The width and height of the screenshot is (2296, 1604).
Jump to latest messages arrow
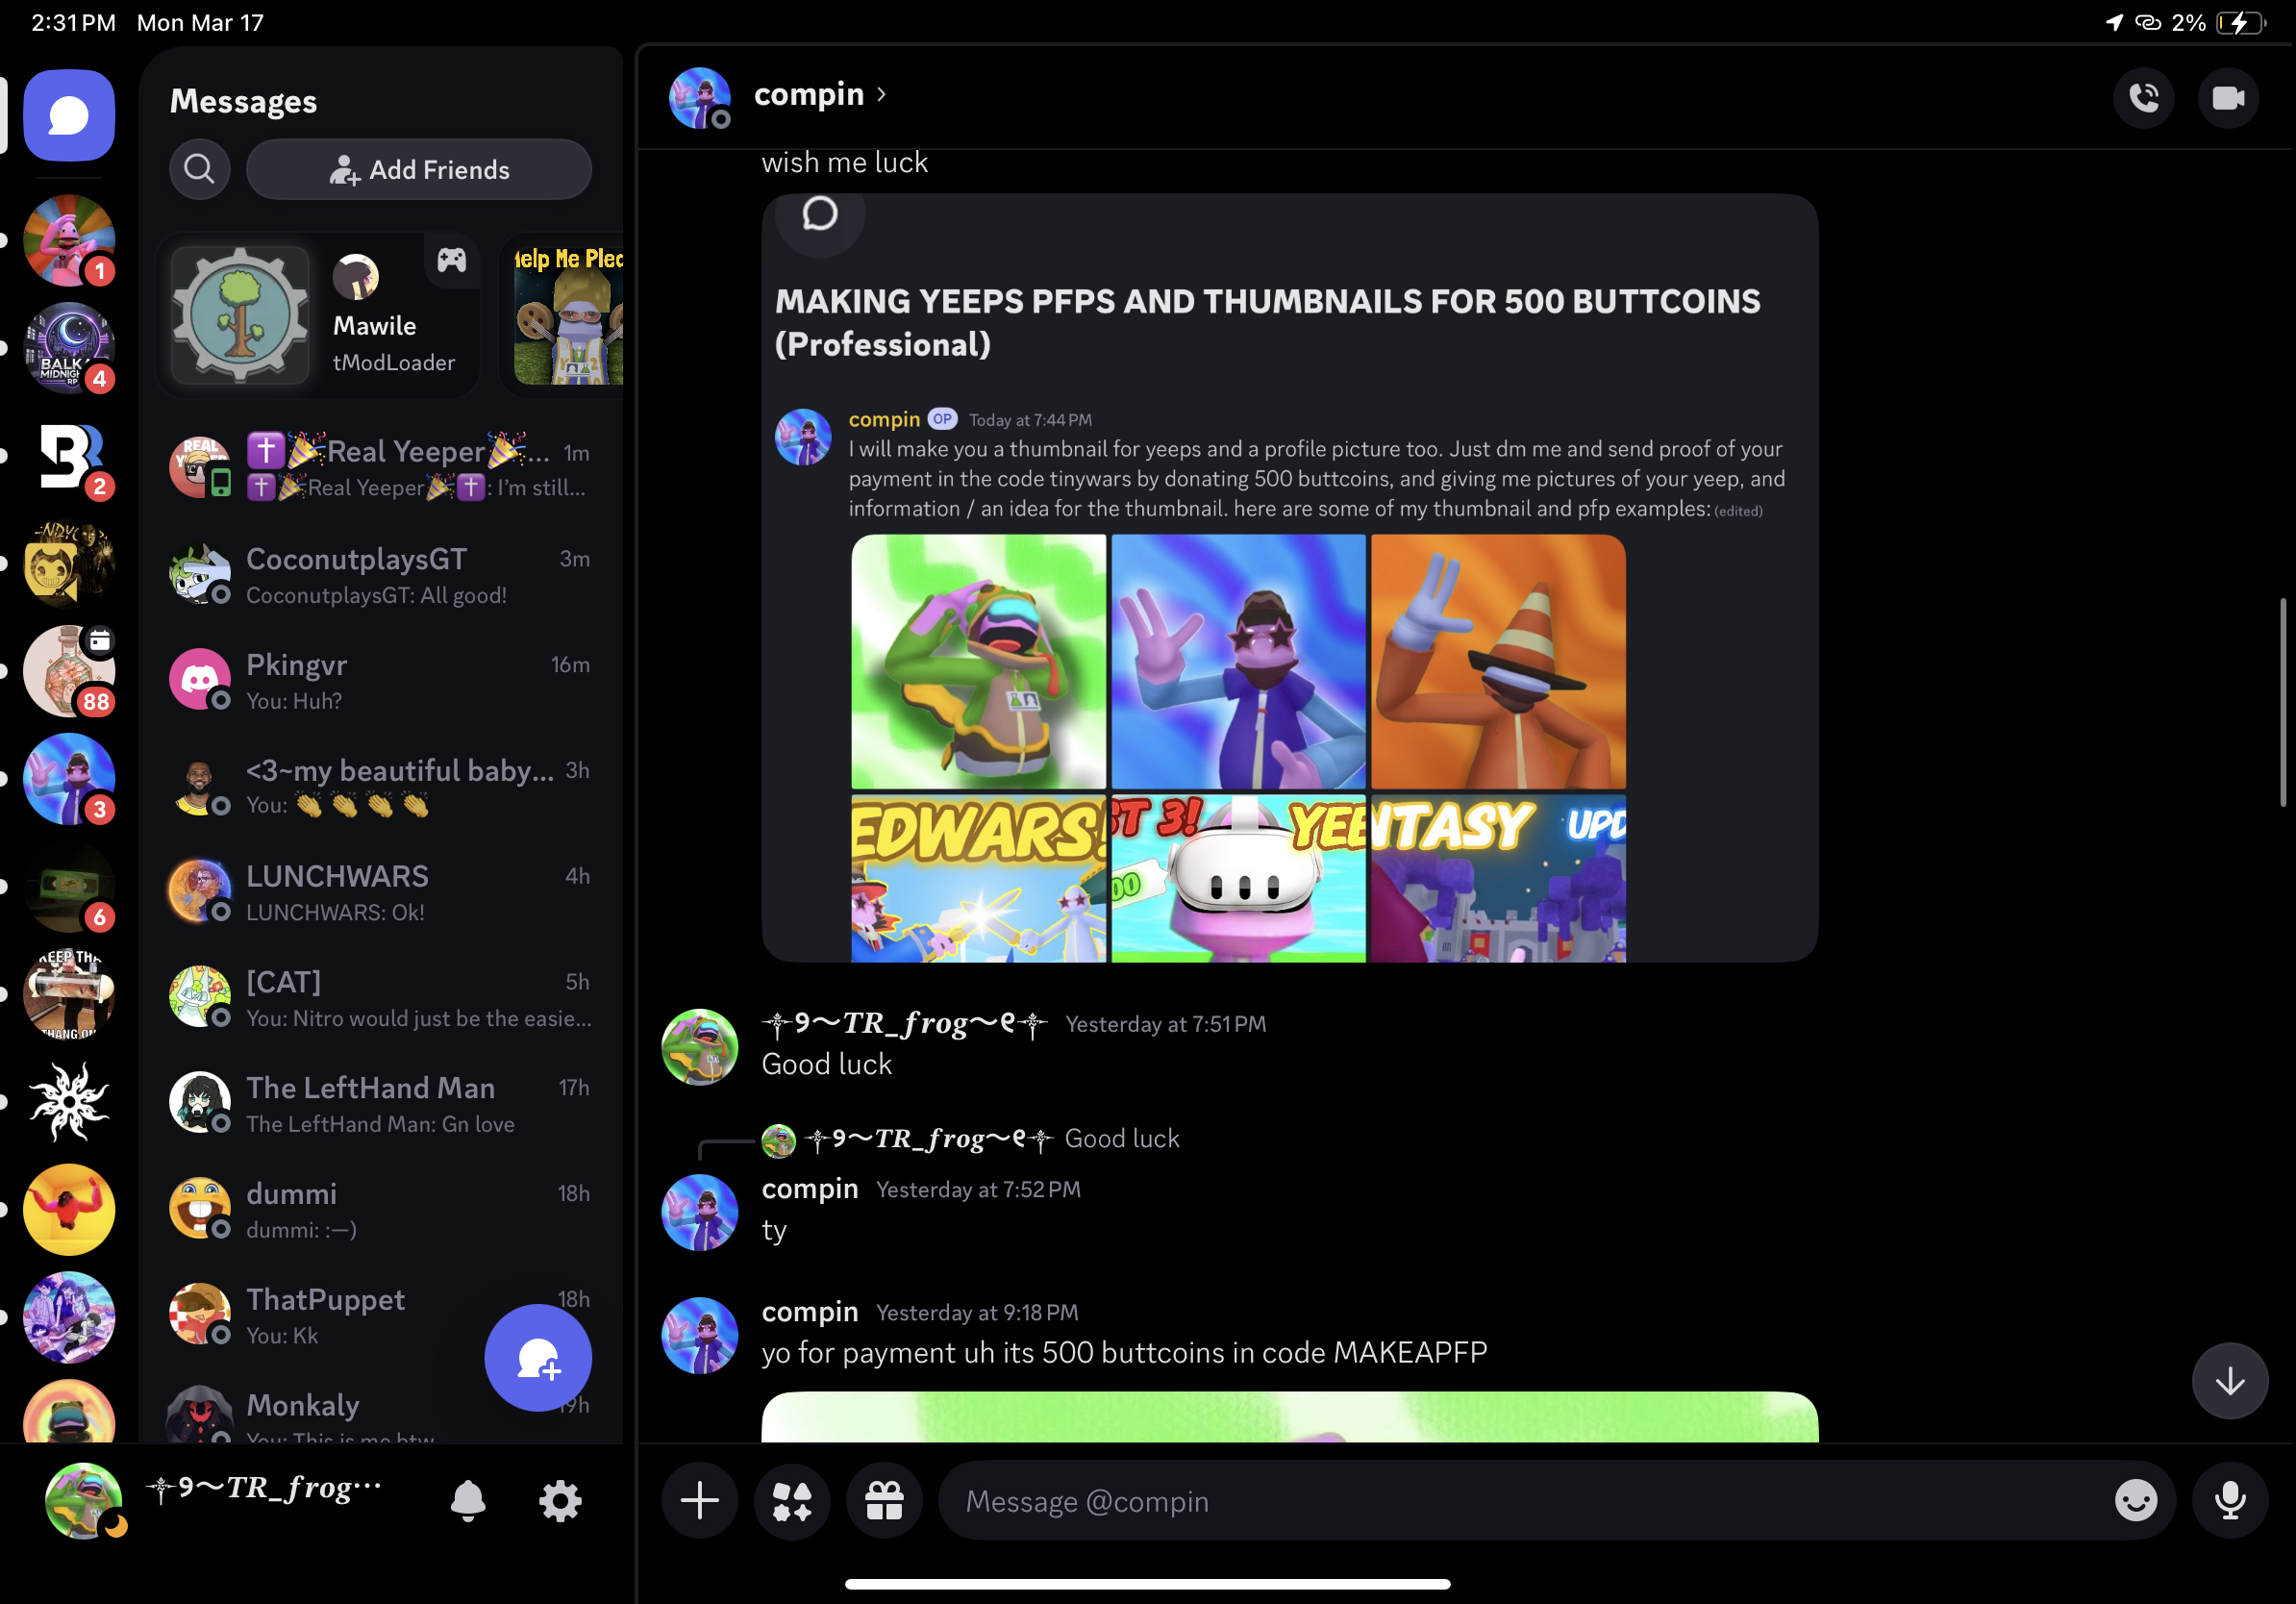(x=2230, y=1381)
